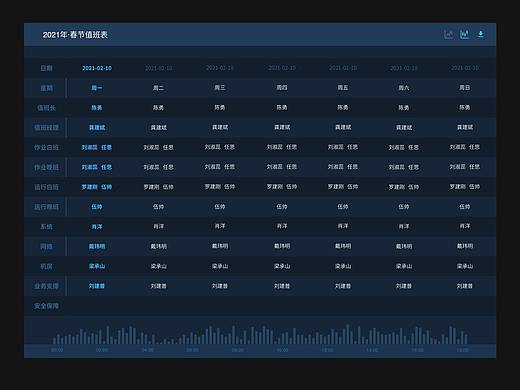520x390 pixels.
Task: Click the 系统 name under 周三
Action: tap(220, 227)
